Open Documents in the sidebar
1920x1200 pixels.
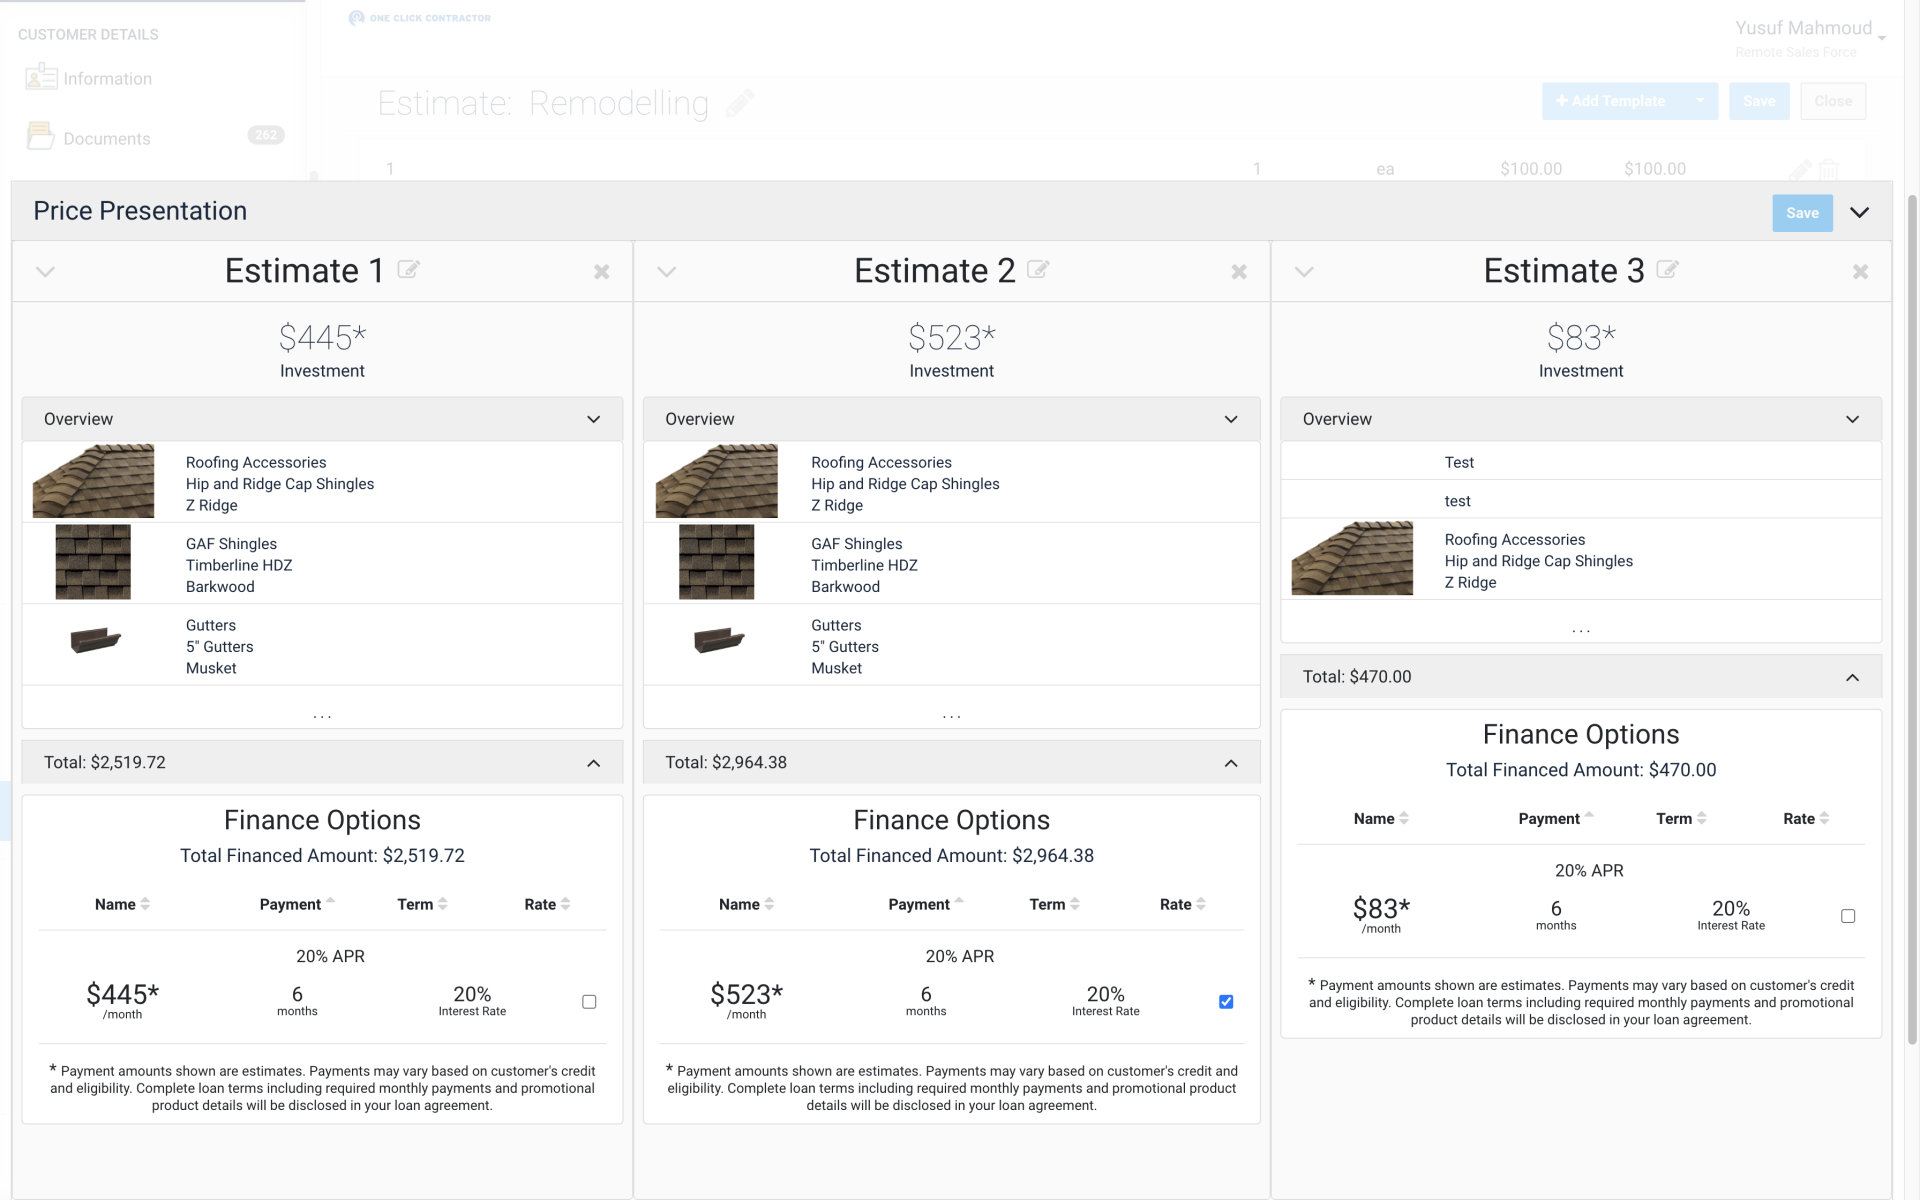106,138
